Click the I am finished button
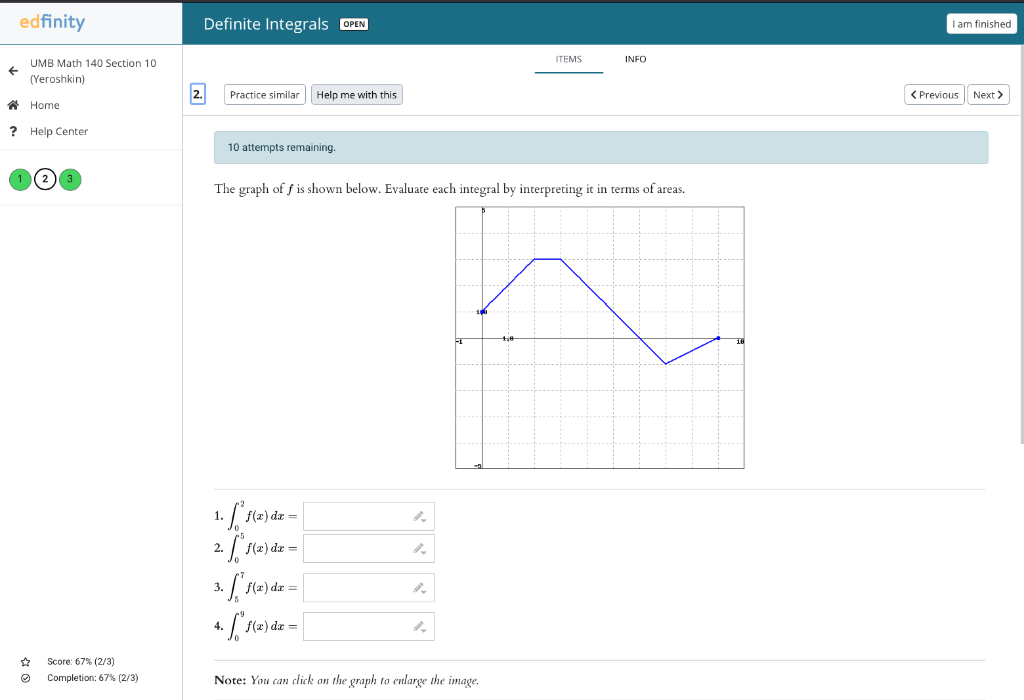 point(981,23)
